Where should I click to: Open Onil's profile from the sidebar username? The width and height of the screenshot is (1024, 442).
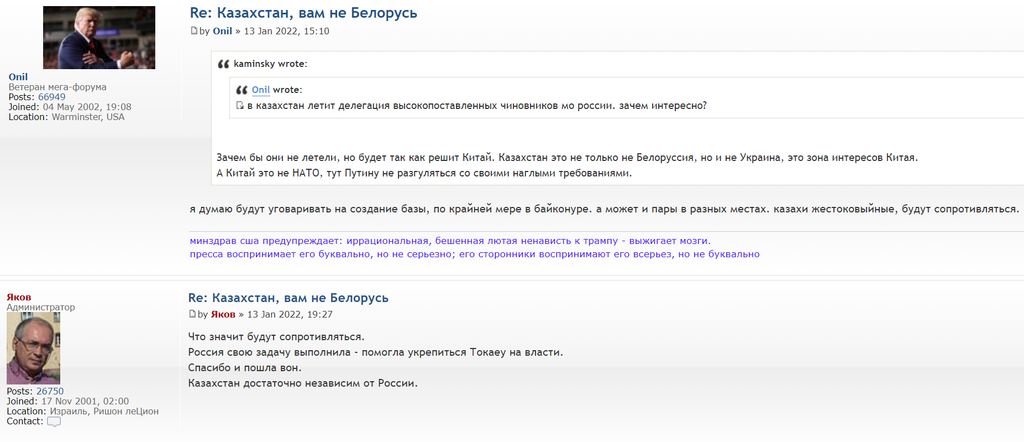pyautogui.click(x=18, y=77)
